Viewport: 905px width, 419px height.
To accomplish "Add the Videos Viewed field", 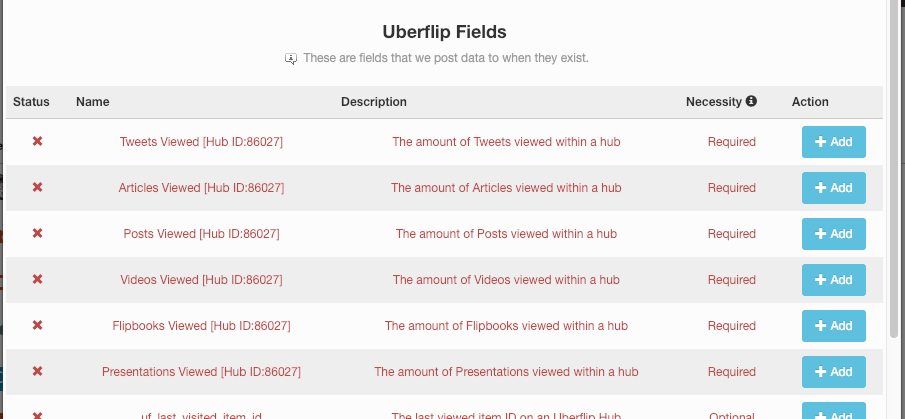I will (833, 280).
